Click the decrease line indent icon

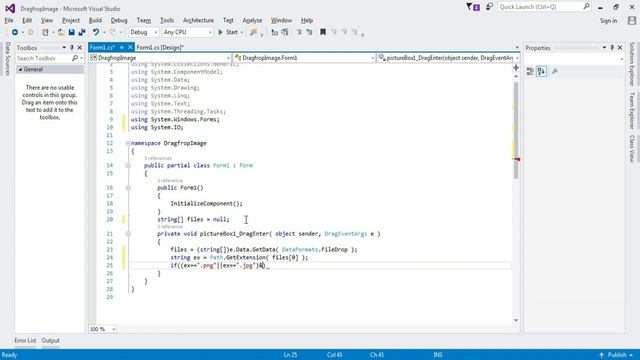point(275,32)
